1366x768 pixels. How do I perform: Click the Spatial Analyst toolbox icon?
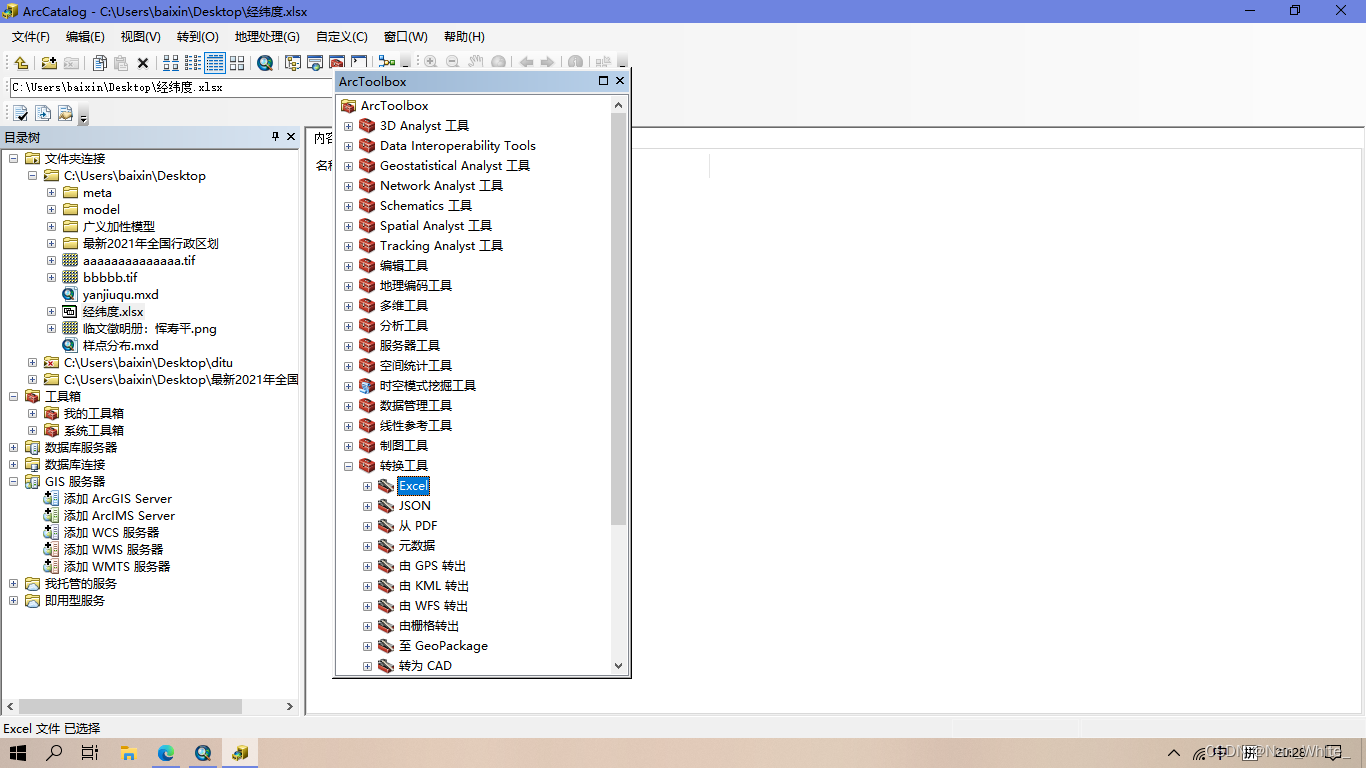click(x=367, y=226)
